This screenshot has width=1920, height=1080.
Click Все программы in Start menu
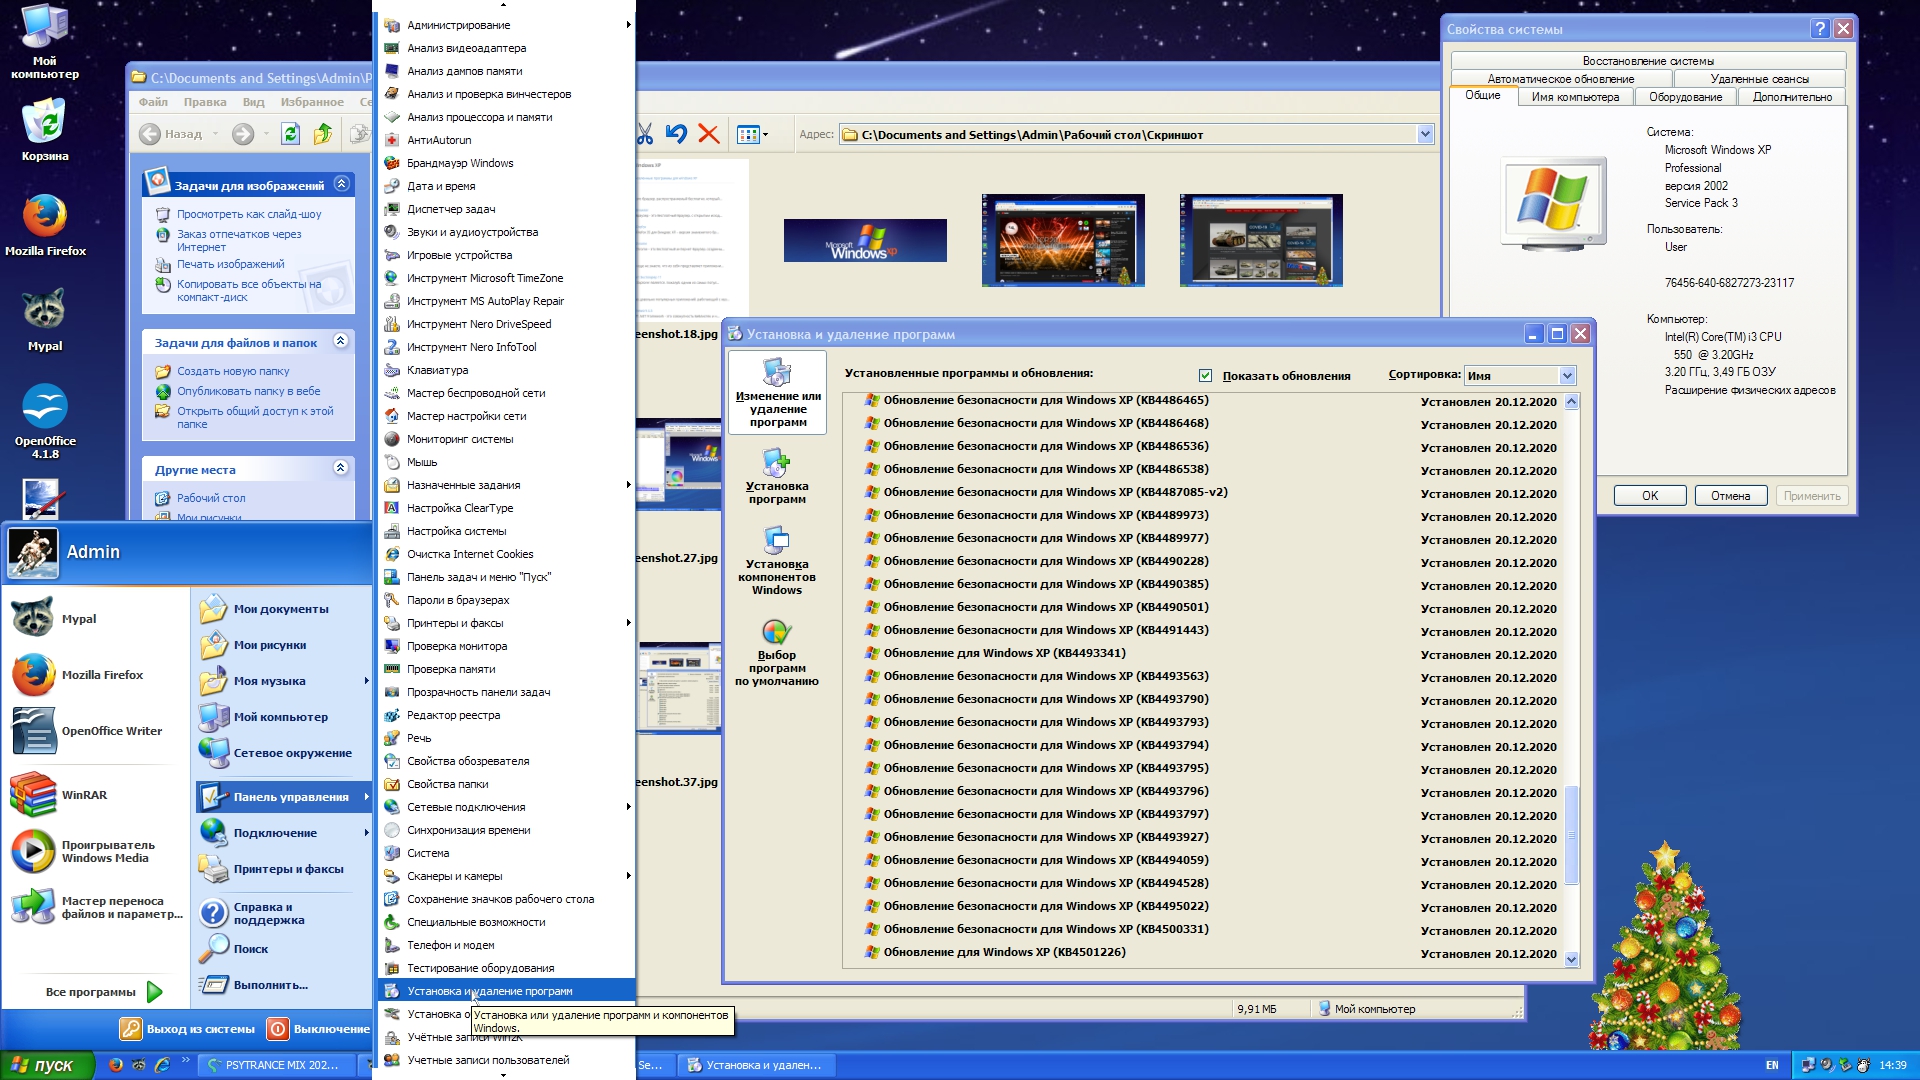coord(104,992)
